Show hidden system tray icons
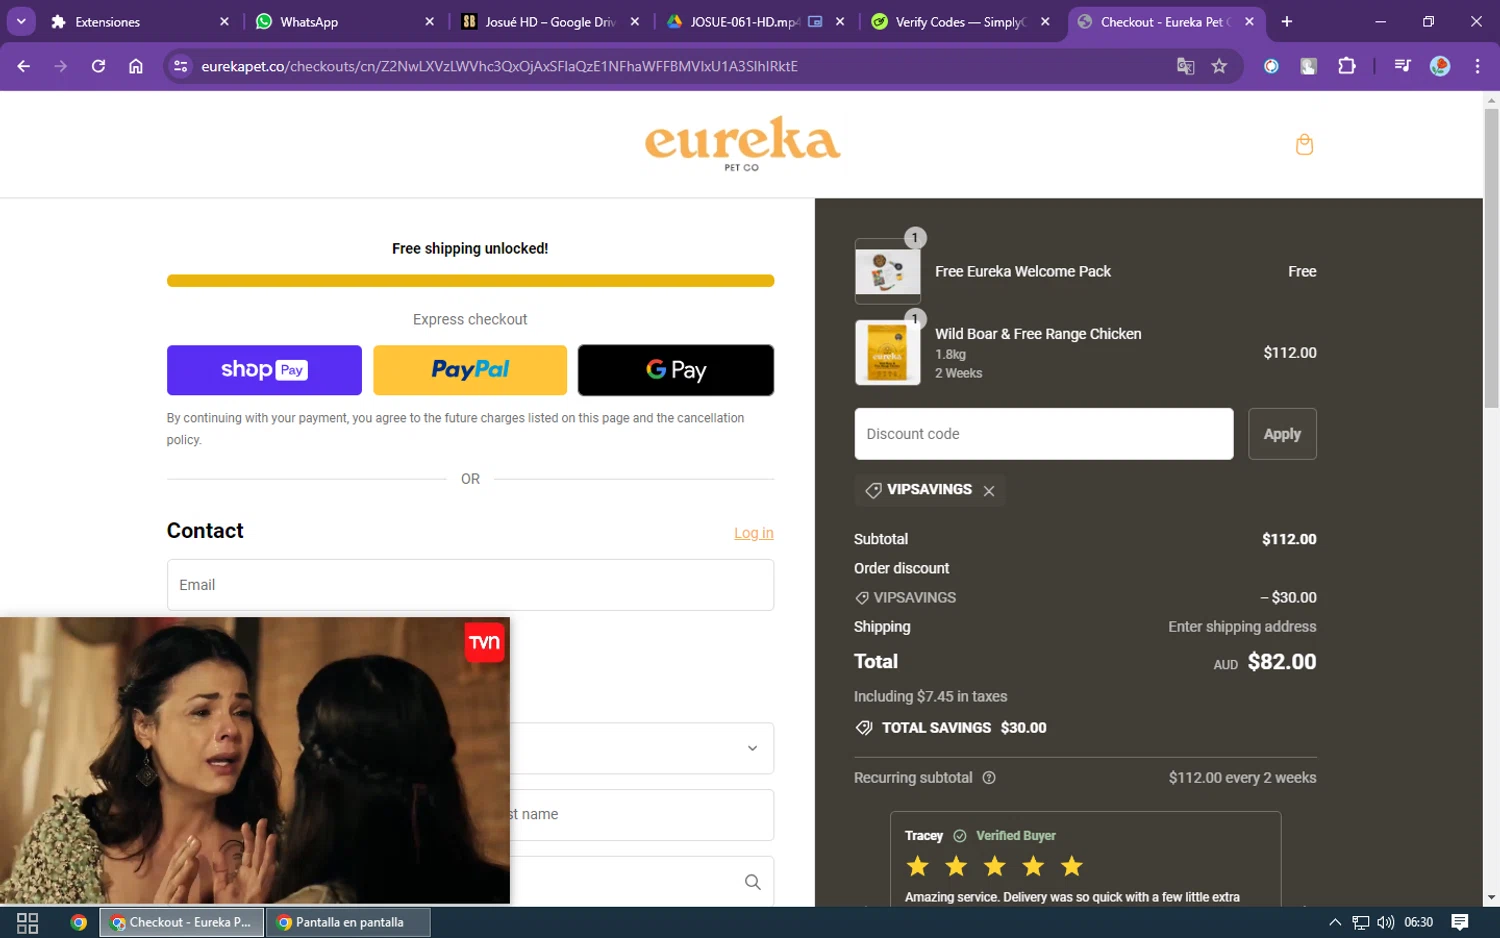 [1335, 923]
